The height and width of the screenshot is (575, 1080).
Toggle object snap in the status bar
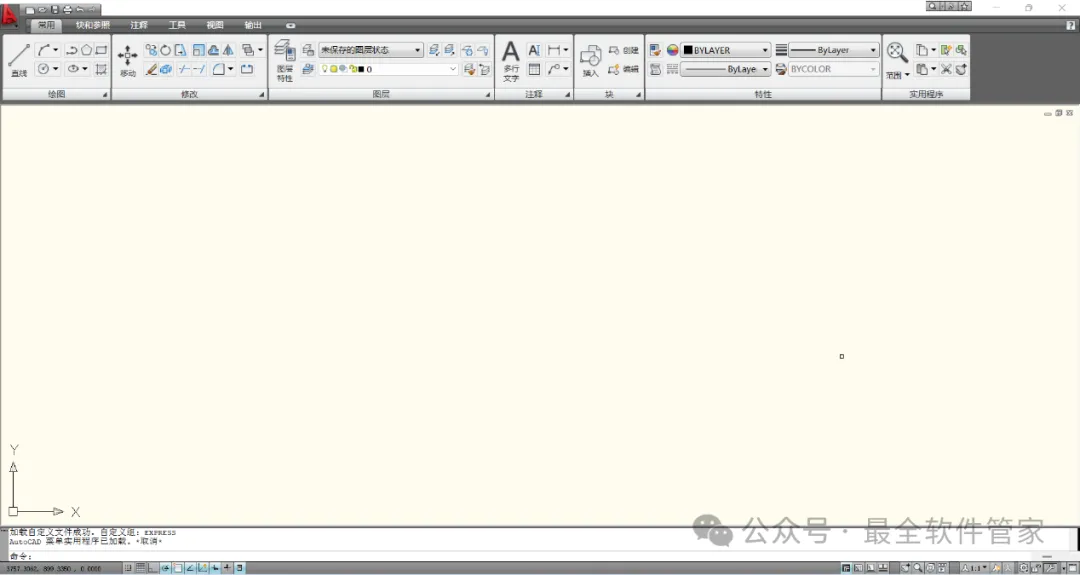point(178,568)
